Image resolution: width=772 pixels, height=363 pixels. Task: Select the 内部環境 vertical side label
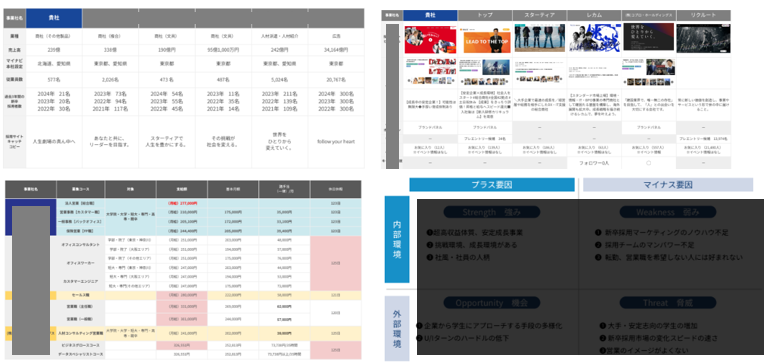pos(397,239)
